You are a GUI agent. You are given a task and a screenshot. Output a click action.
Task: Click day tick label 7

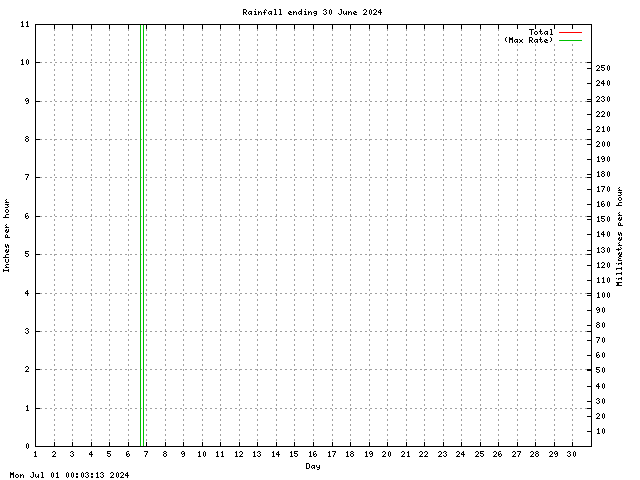pyautogui.click(x=146, y=454)
